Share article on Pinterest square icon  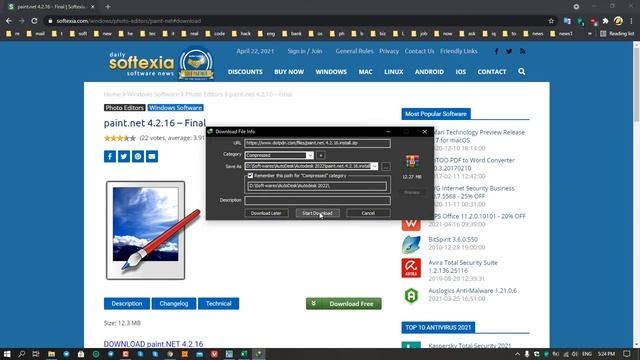pyautogui.click(x=138, y=156)
